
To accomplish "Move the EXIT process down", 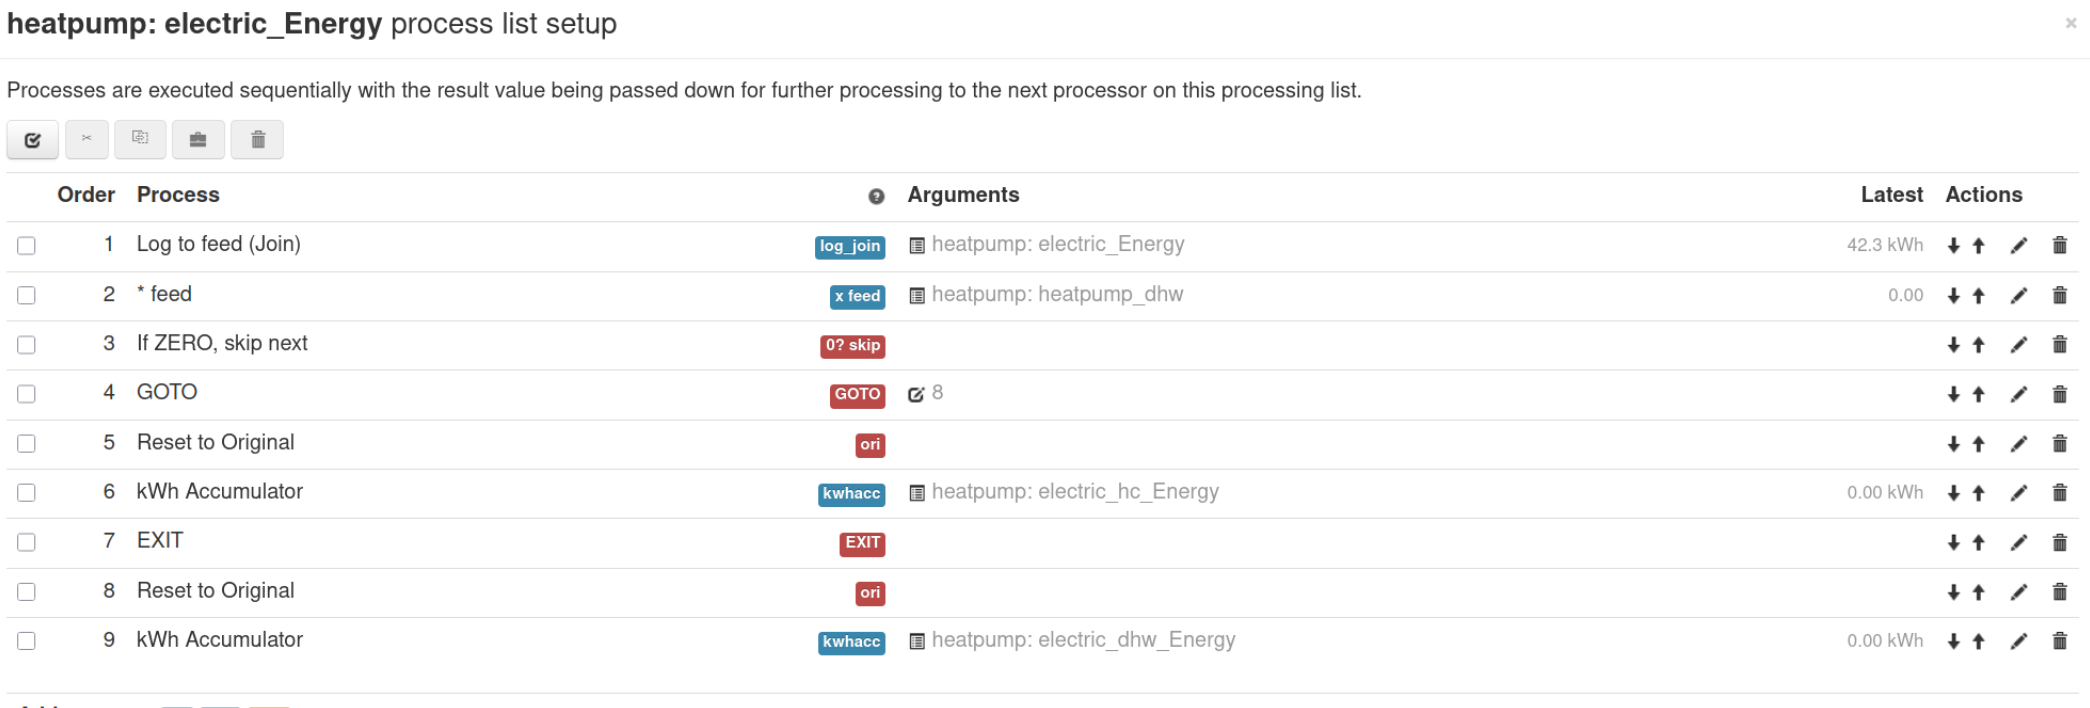I will pyautogui.click(x=1953, y=543).
